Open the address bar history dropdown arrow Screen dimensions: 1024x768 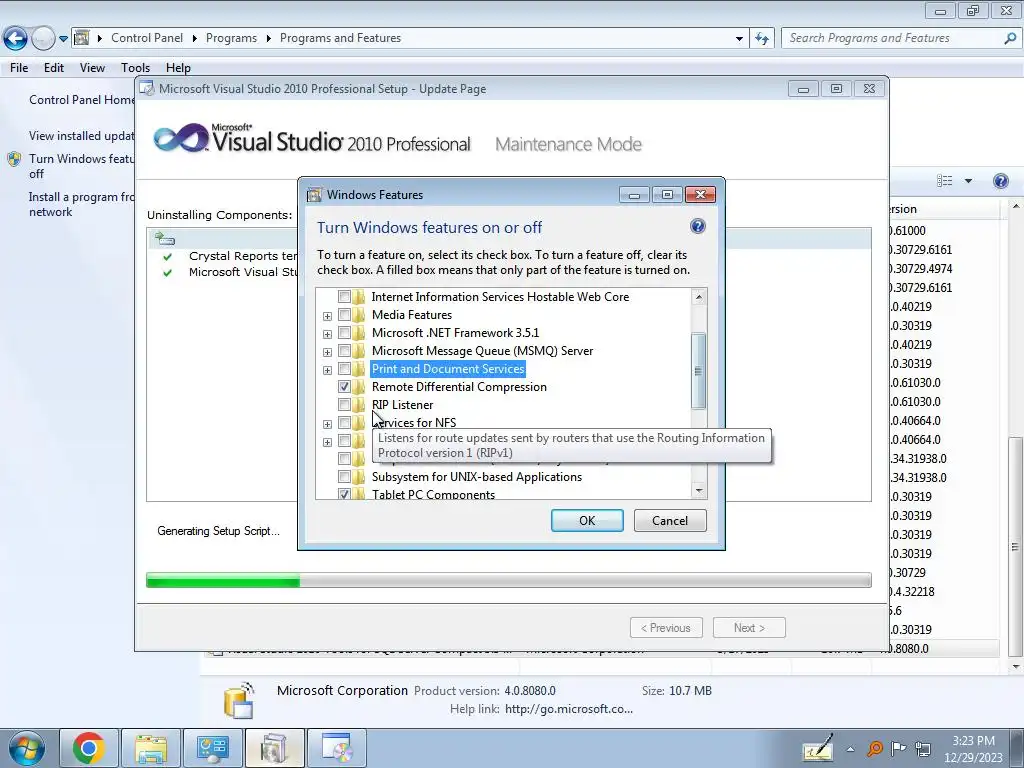click(739, 39)
